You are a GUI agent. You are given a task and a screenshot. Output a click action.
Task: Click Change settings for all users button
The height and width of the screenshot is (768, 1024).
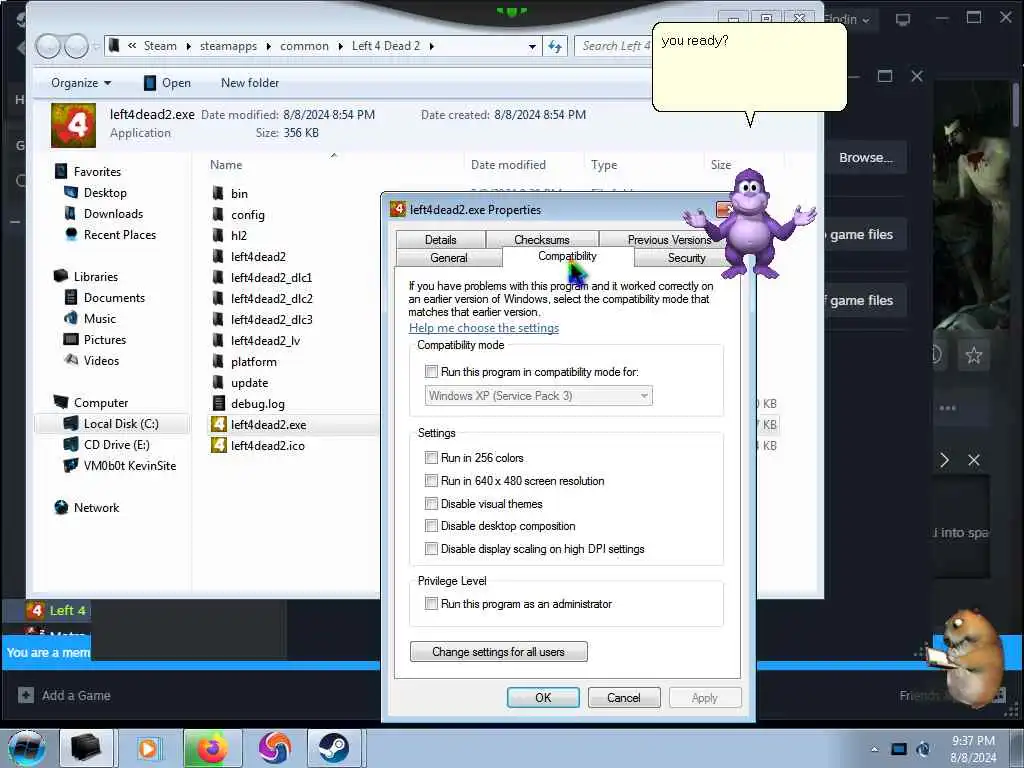point(499,652)
